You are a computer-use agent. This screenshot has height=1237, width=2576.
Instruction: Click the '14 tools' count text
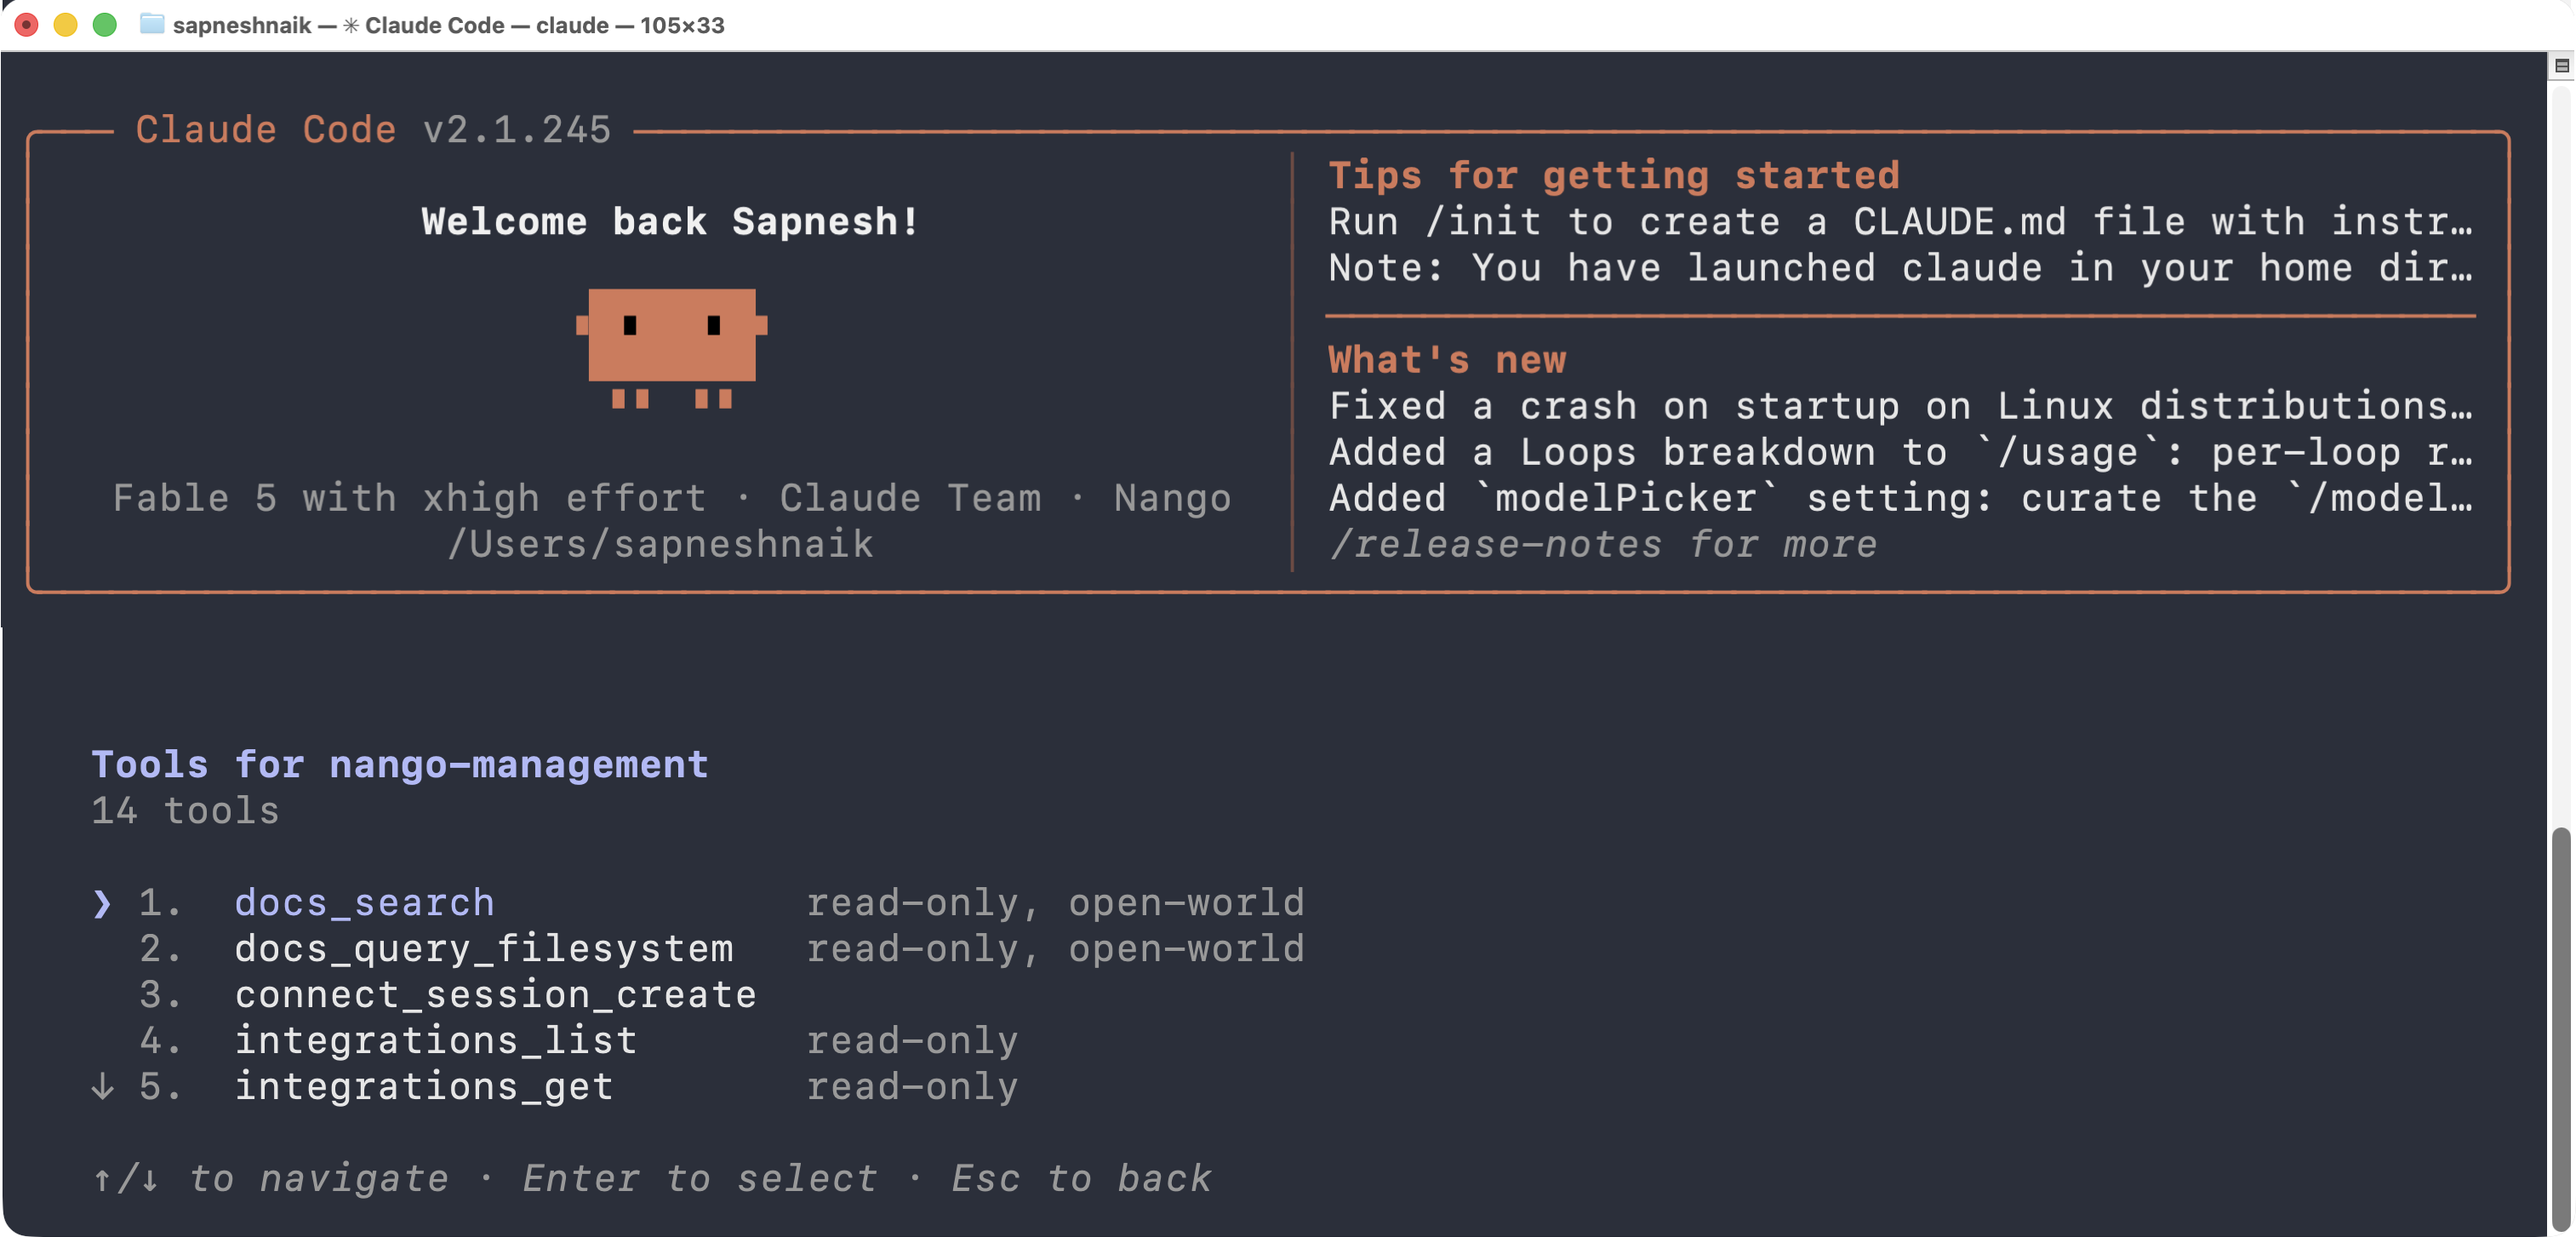click(x=185, y=811)
